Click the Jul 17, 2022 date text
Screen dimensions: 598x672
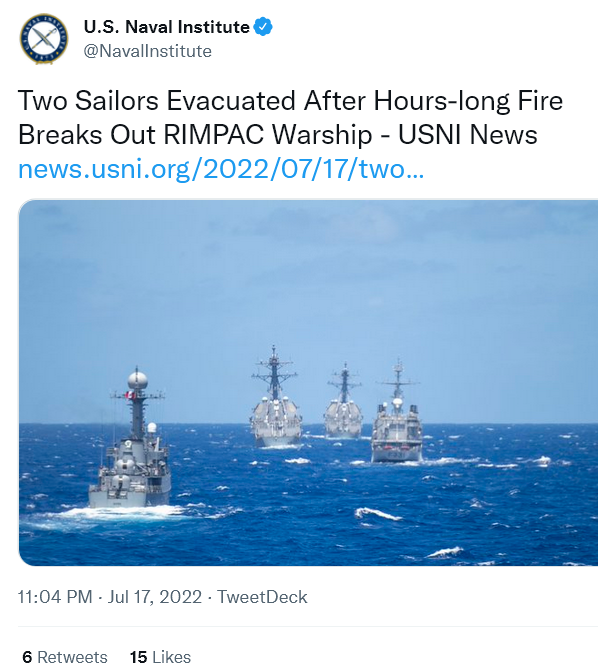tap(154, 597)
